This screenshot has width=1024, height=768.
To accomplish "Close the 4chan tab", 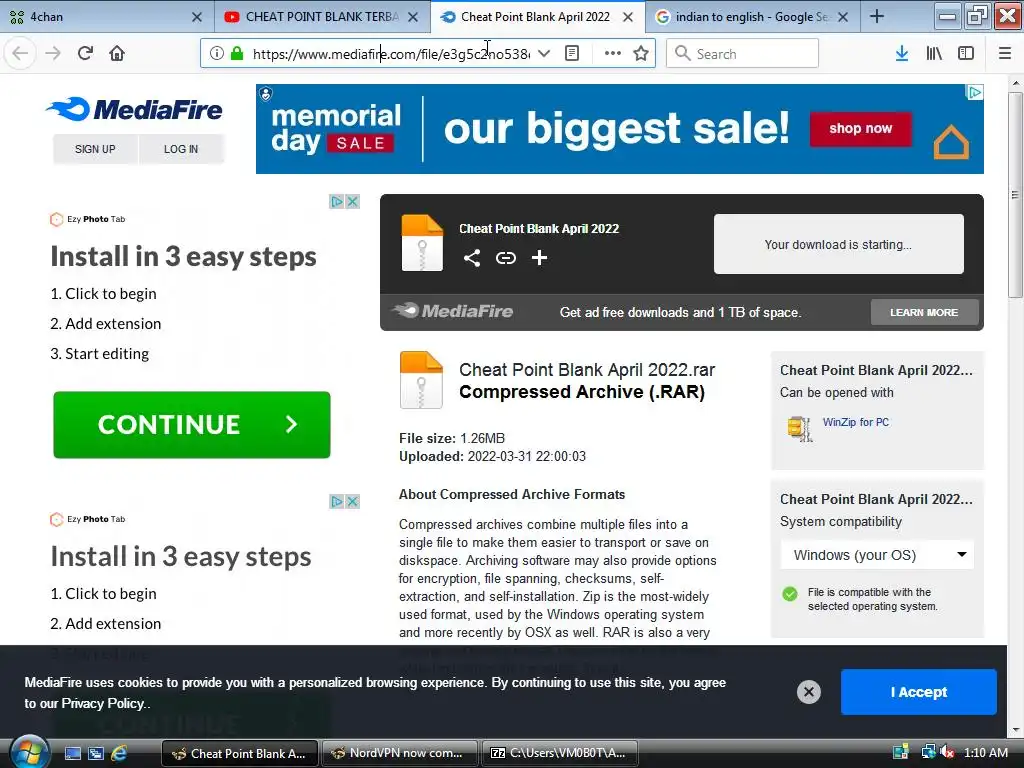I will (197, 17).
